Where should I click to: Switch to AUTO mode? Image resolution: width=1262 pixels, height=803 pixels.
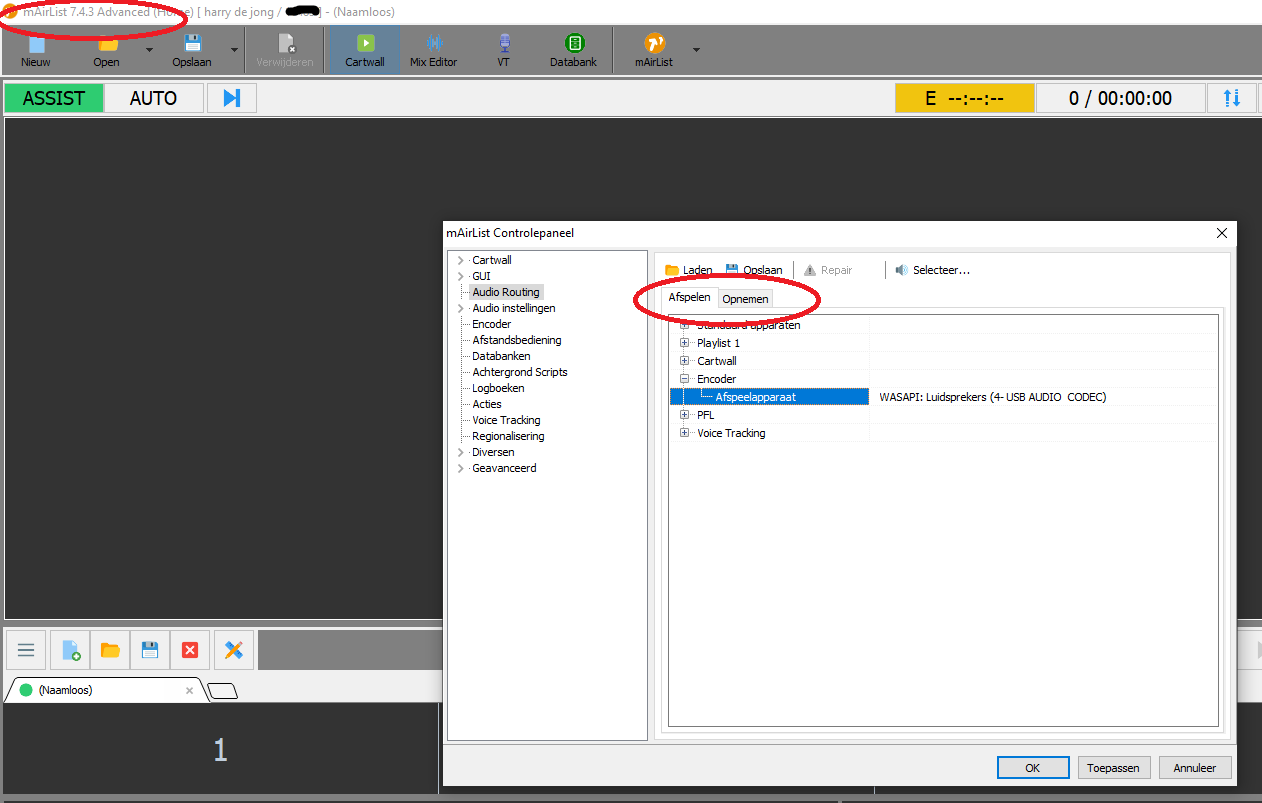(x=154, y=98)
